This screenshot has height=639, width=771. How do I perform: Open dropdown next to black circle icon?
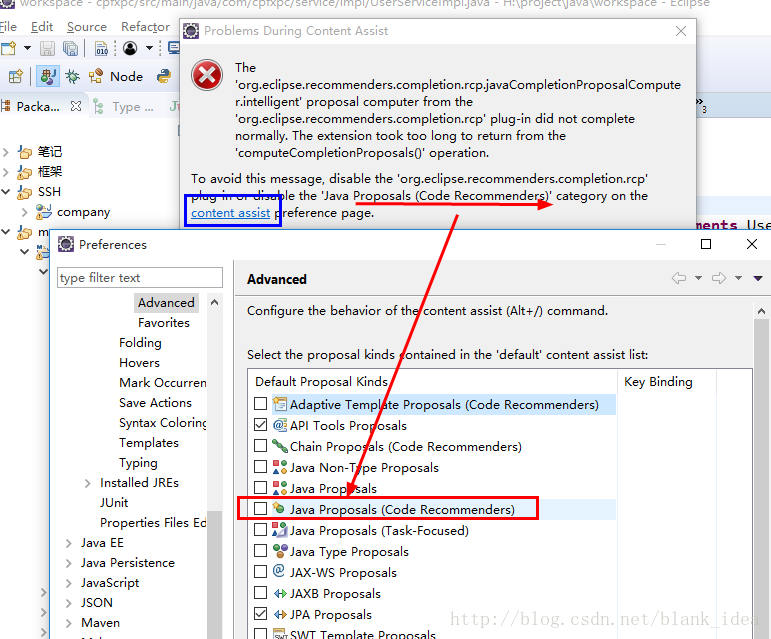149,48
